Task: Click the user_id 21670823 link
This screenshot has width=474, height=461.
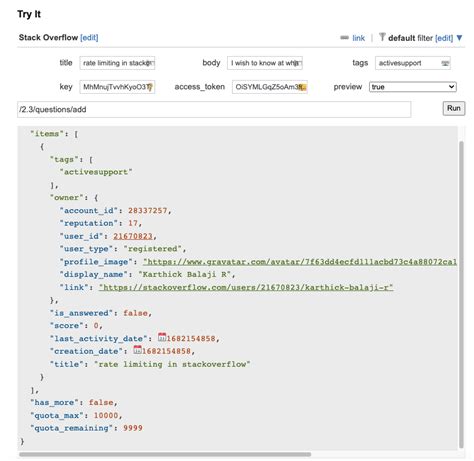Action: 133,236
